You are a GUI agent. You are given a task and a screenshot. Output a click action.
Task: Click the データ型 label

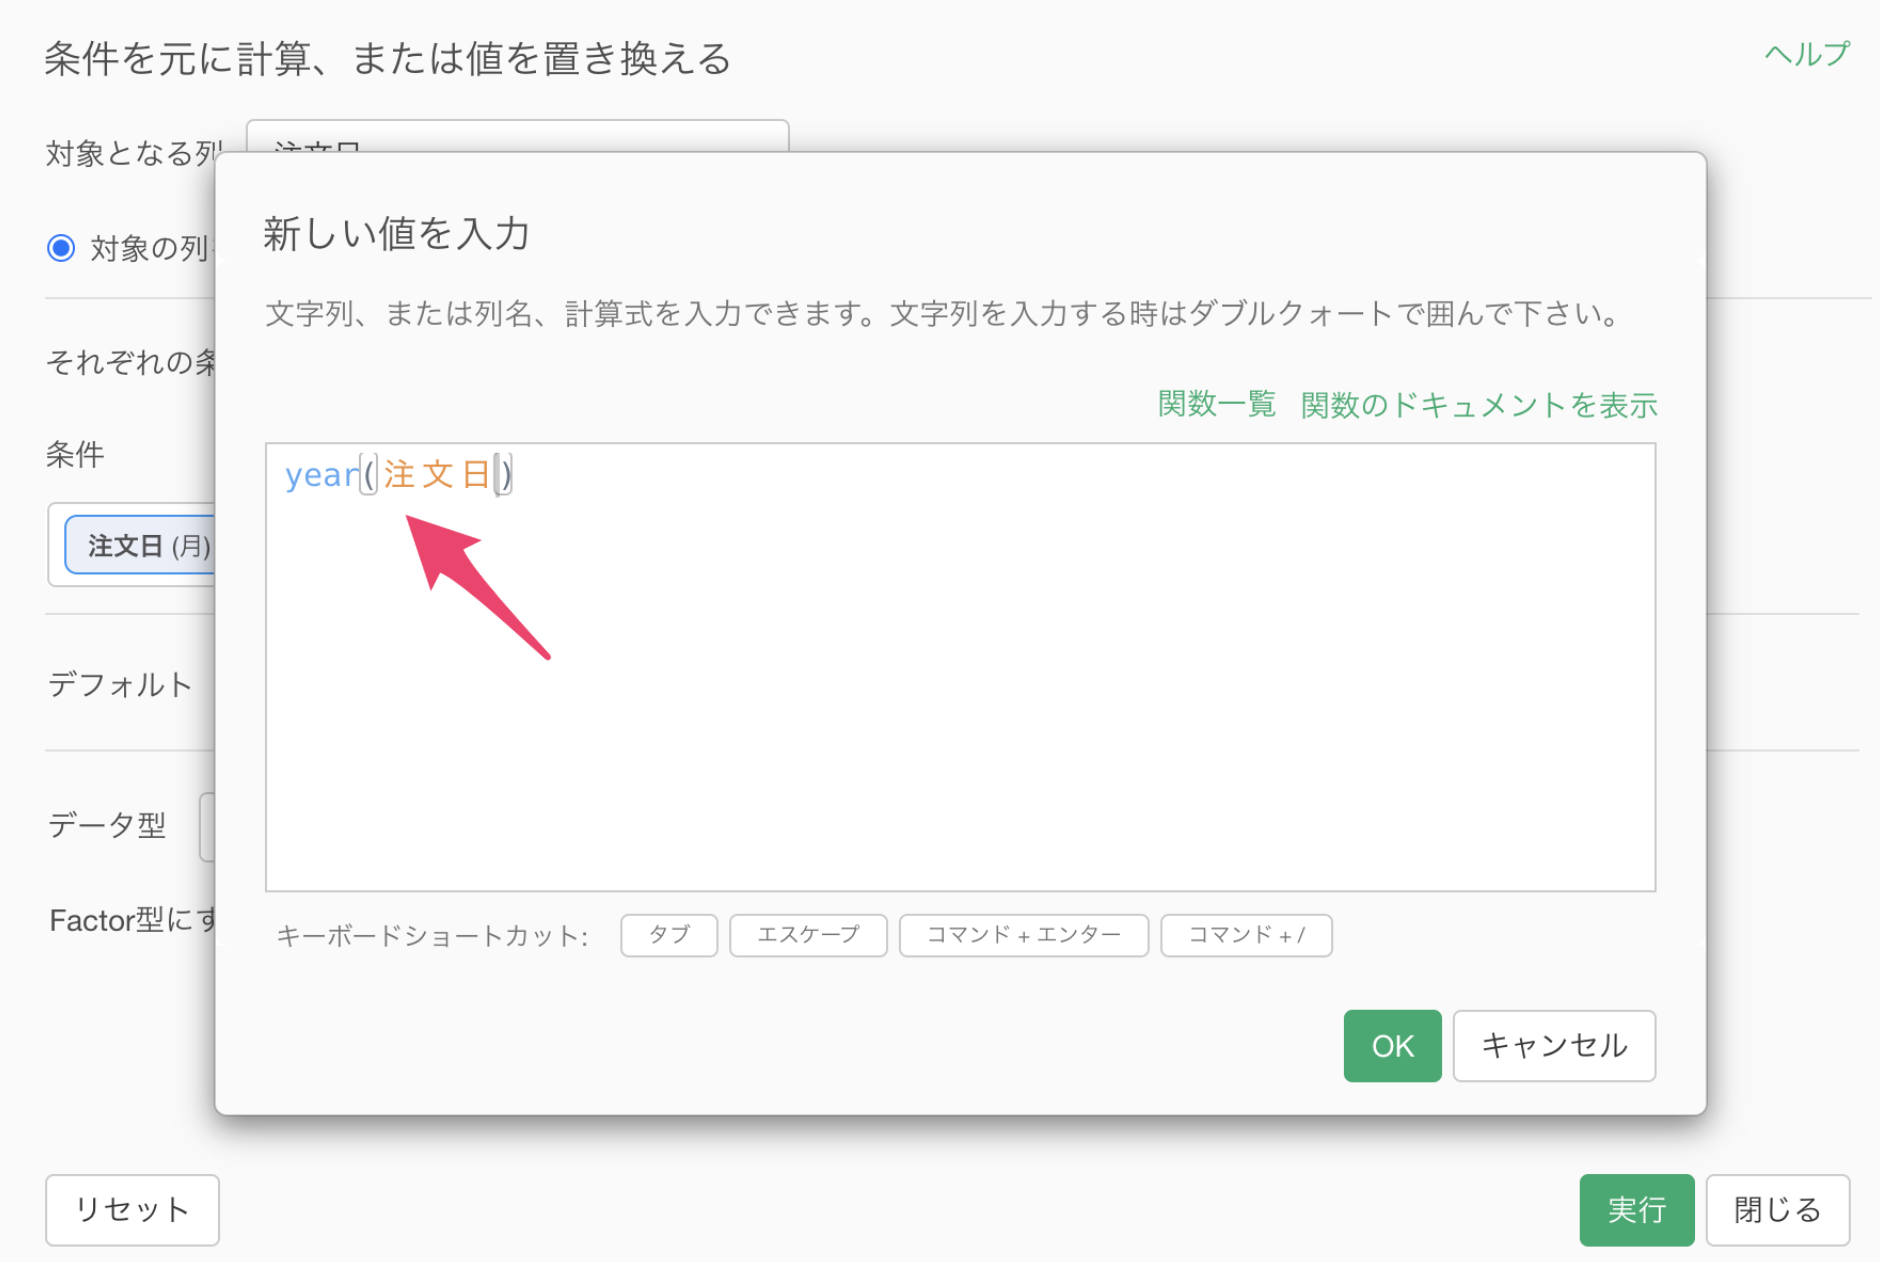107,825
